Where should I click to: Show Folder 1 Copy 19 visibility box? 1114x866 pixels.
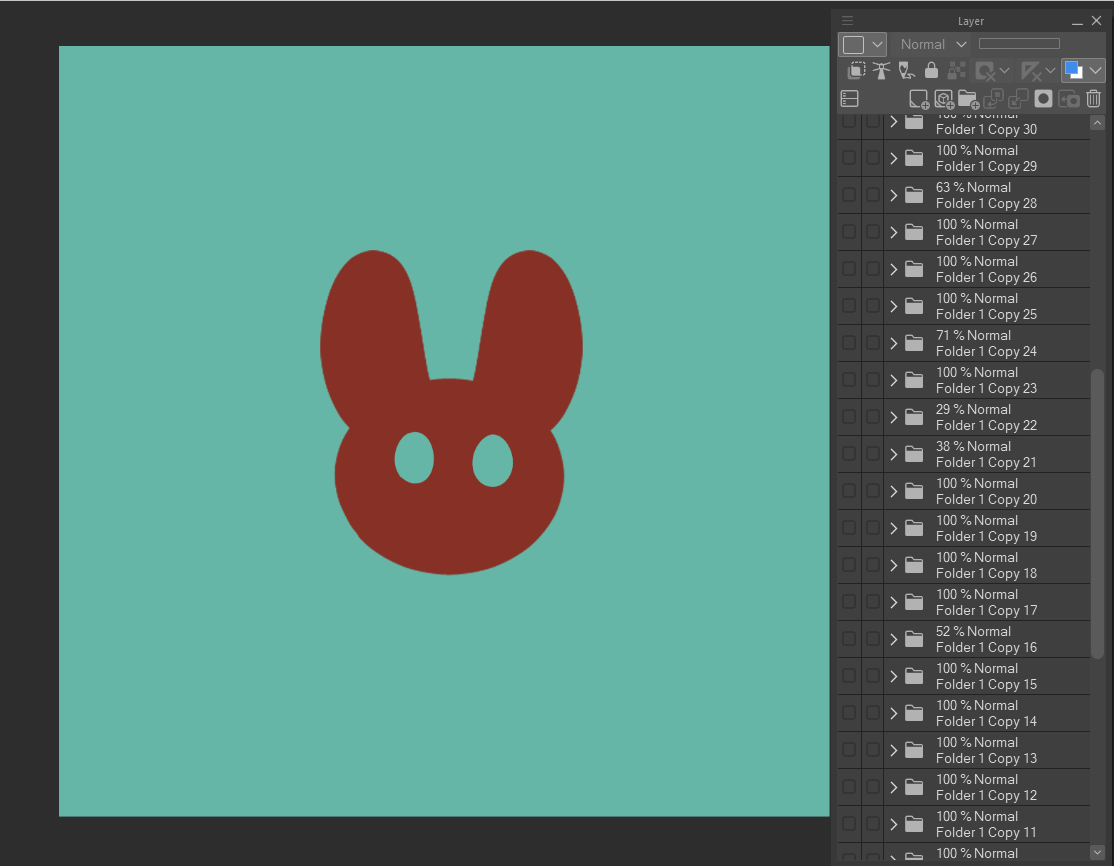pos(849,527)
